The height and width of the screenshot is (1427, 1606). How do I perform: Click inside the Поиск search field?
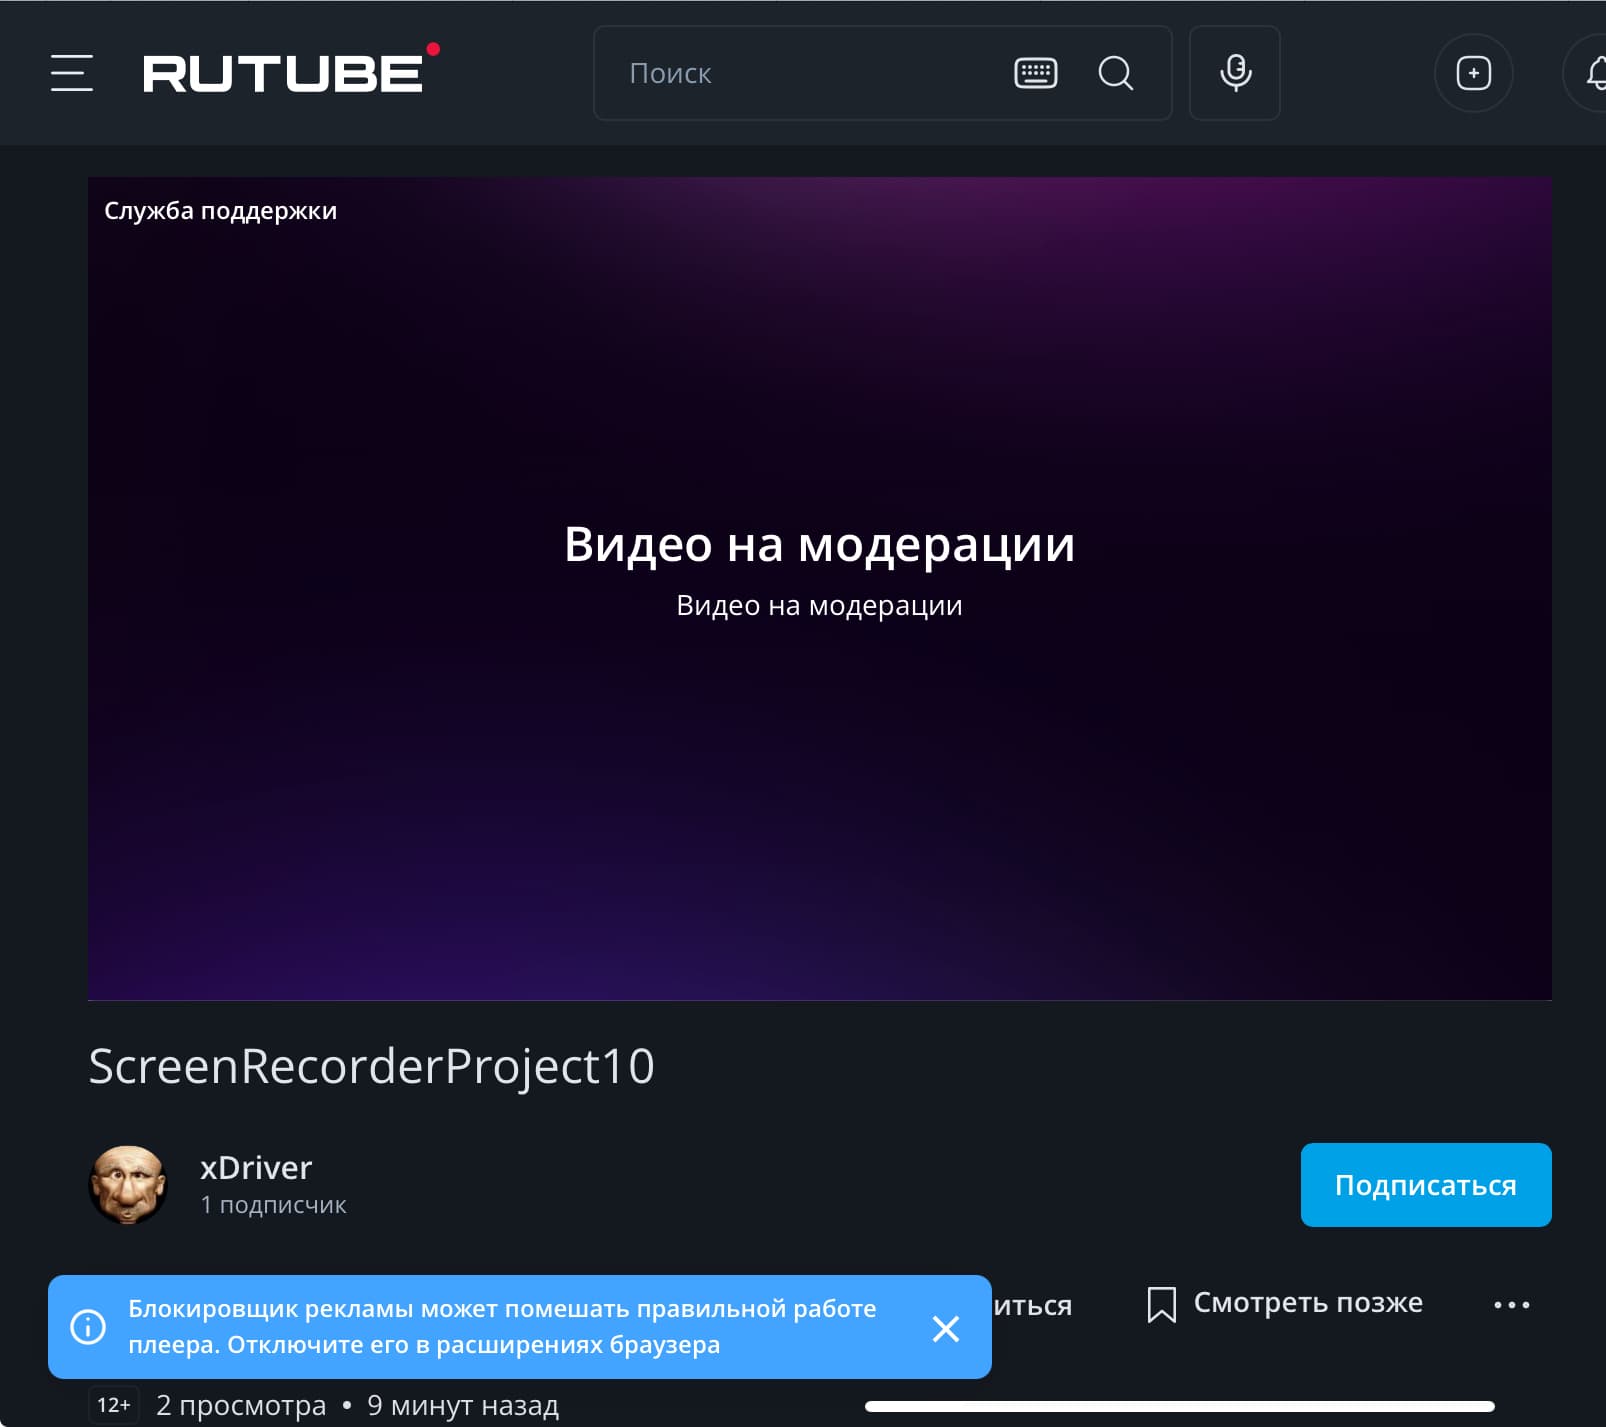(800, 73)
